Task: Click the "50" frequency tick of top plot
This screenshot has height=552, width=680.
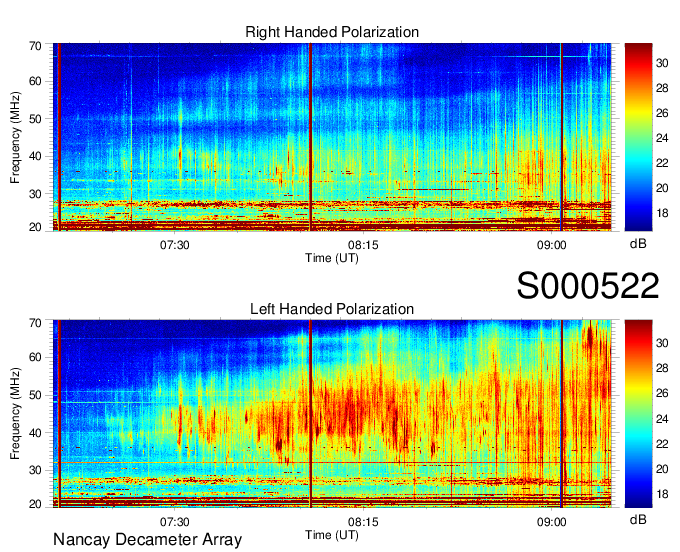Action: tap(35, 119)
